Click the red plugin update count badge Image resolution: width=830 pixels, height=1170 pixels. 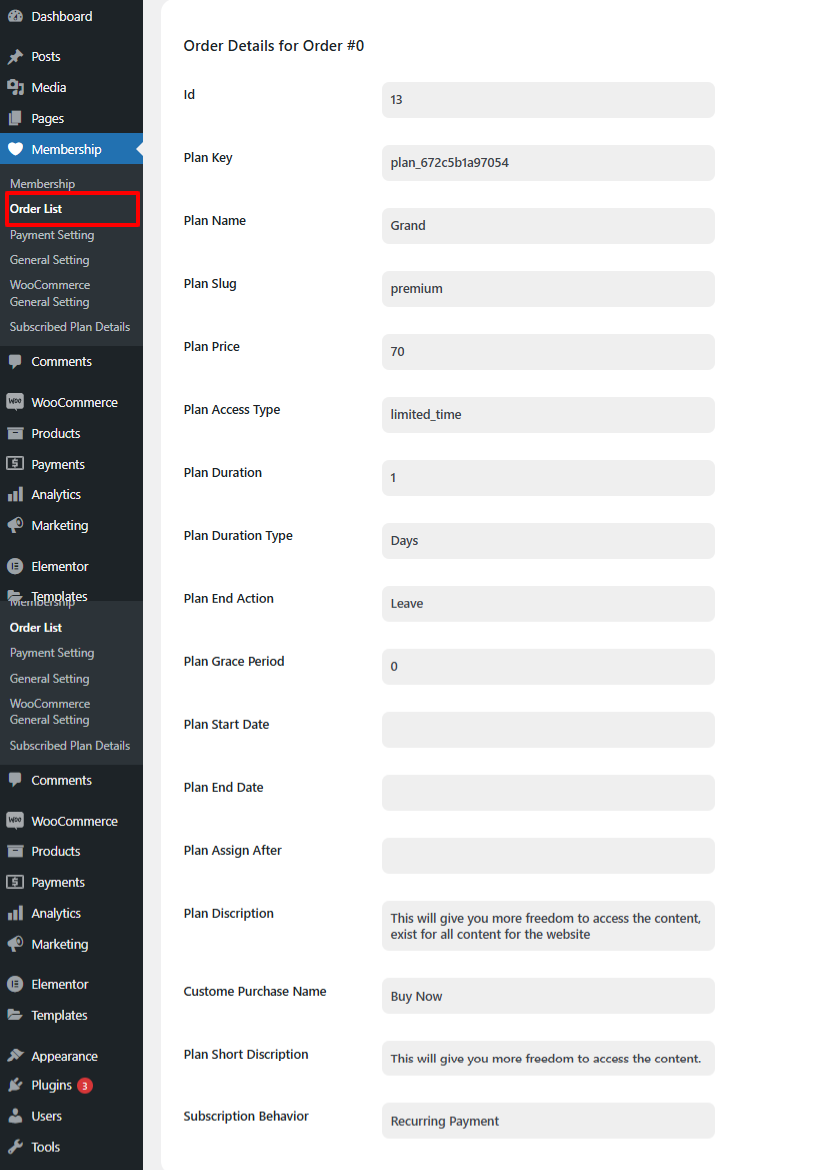(x=85, y=1085)
